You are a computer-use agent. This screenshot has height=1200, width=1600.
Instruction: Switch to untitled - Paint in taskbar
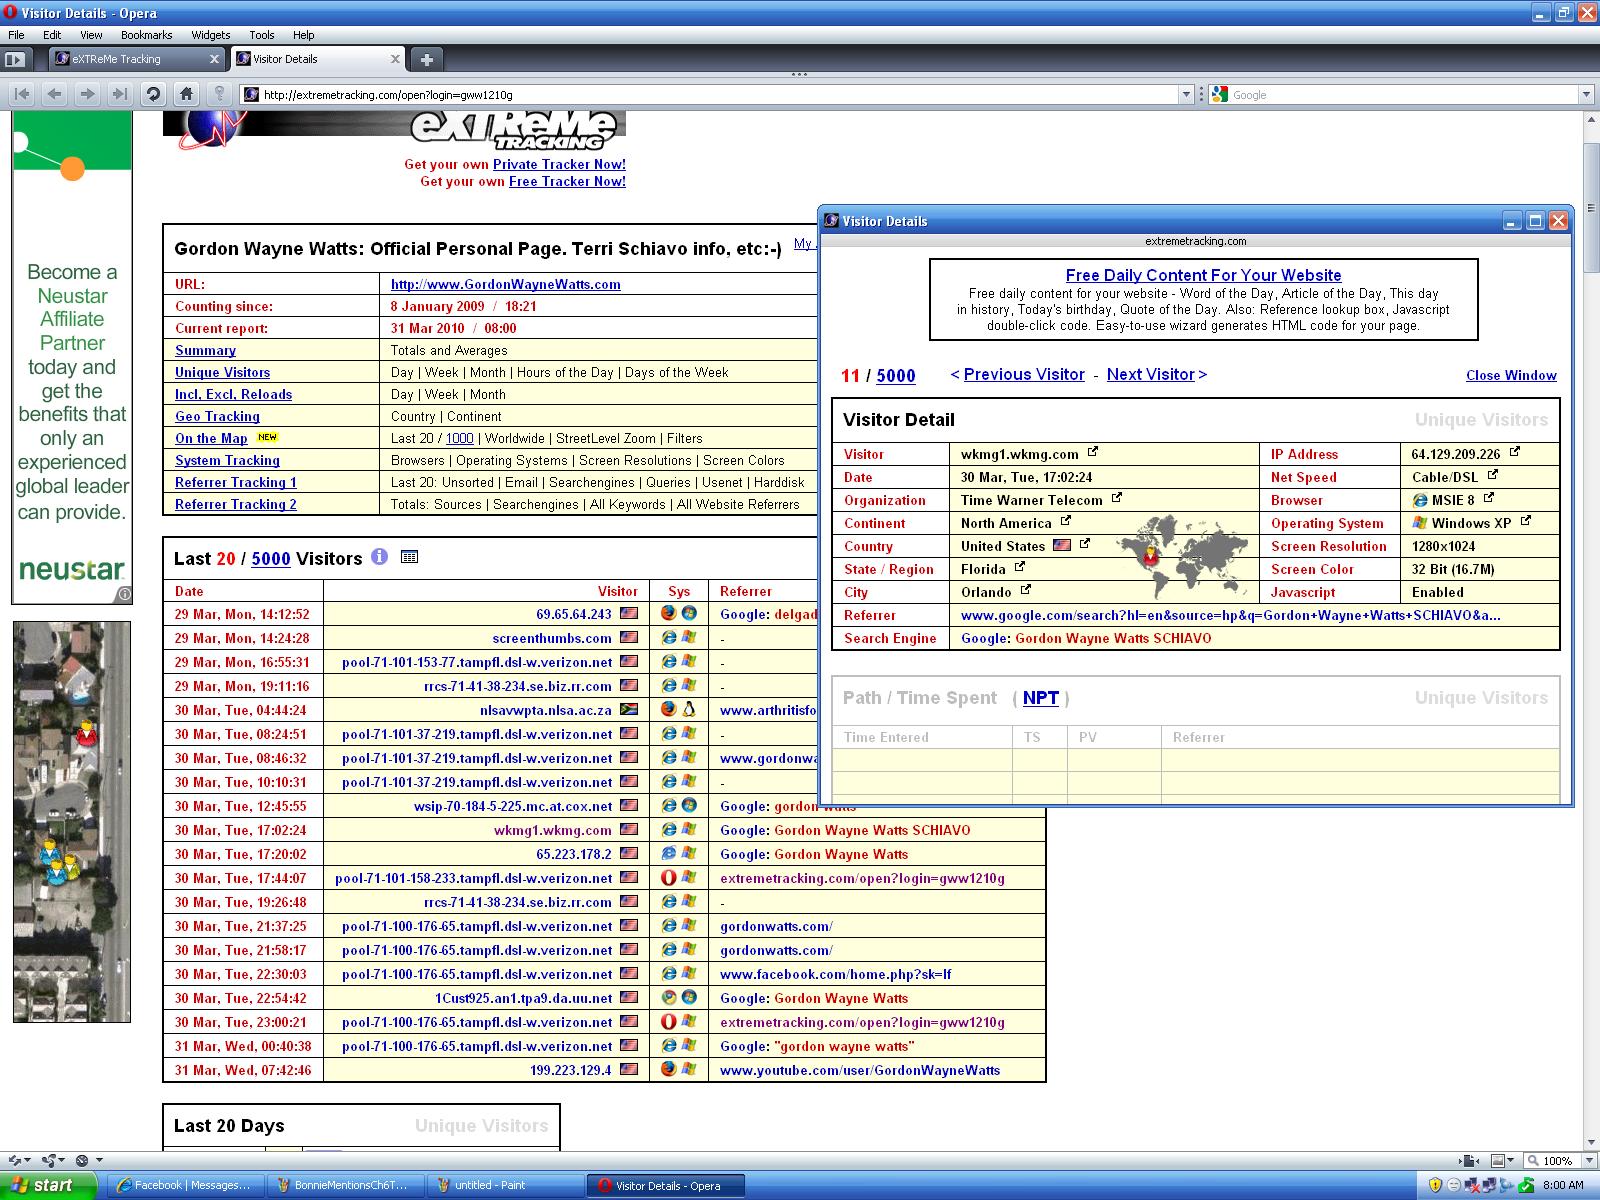[505, 1185]
